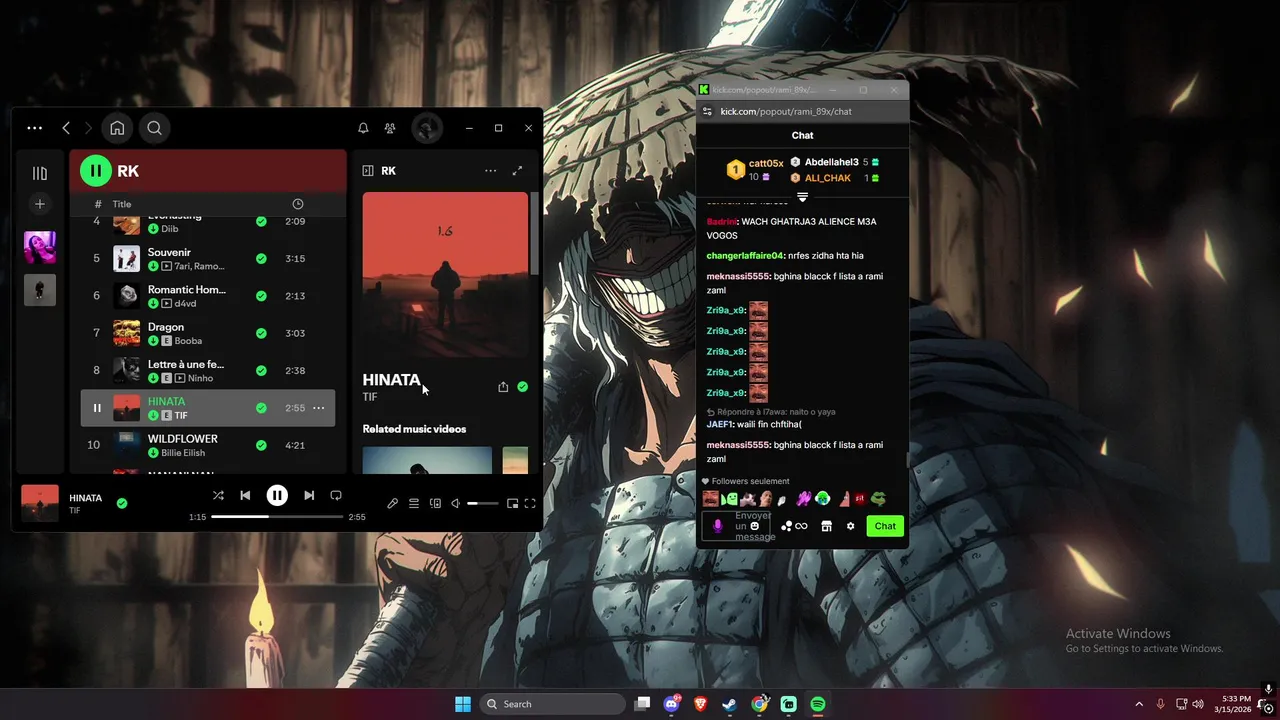Toggle saved checkmark on Romantic Homicide row
The image size is (1280, 720).
coord(261,296)
